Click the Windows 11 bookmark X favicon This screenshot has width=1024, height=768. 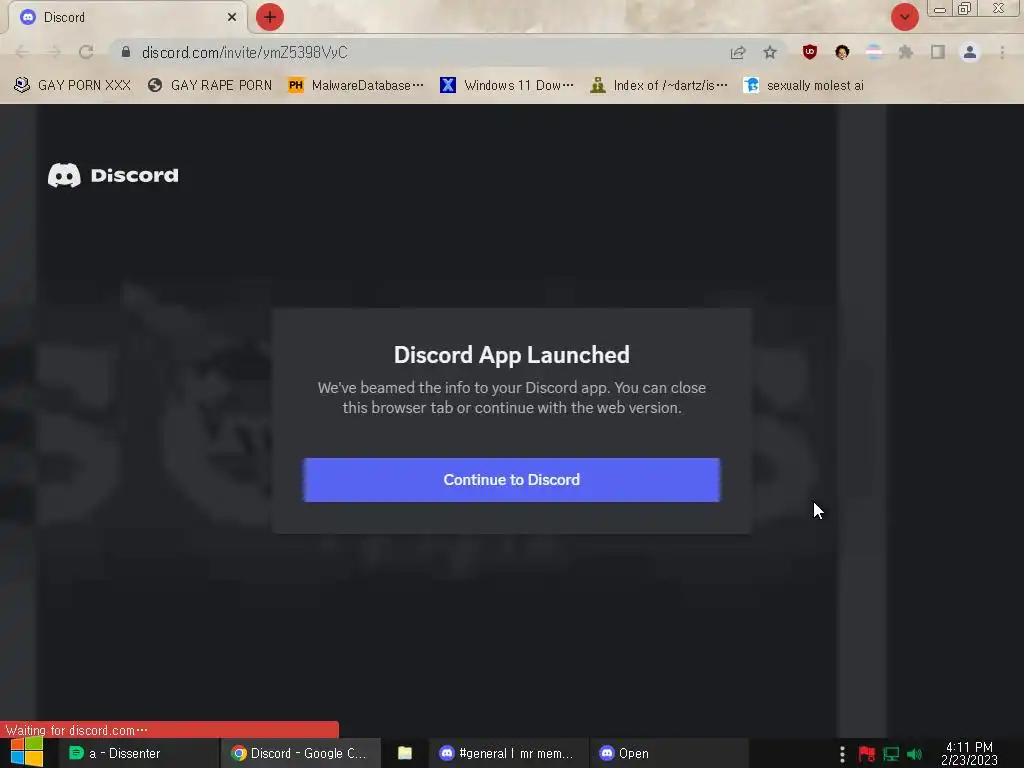(448, 86)
